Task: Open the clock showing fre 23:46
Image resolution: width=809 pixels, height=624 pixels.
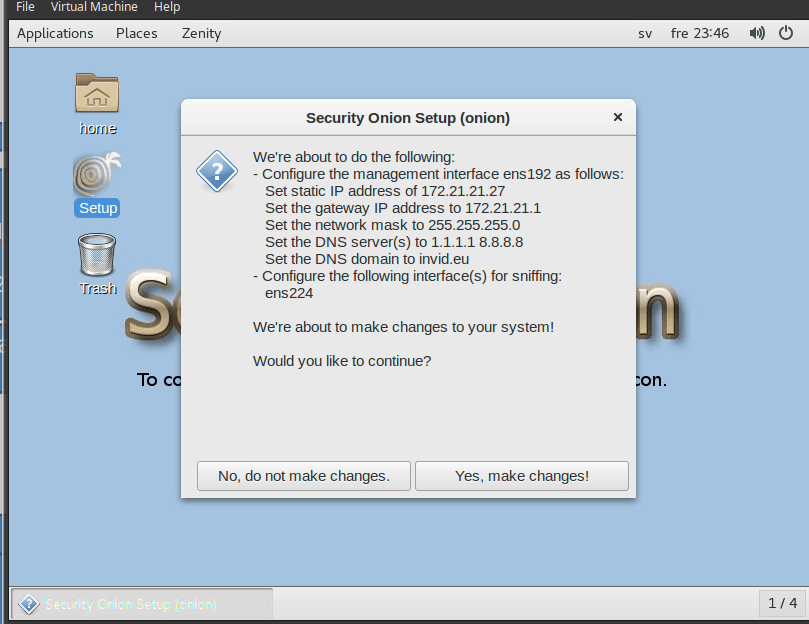Action: click(700, 33)
